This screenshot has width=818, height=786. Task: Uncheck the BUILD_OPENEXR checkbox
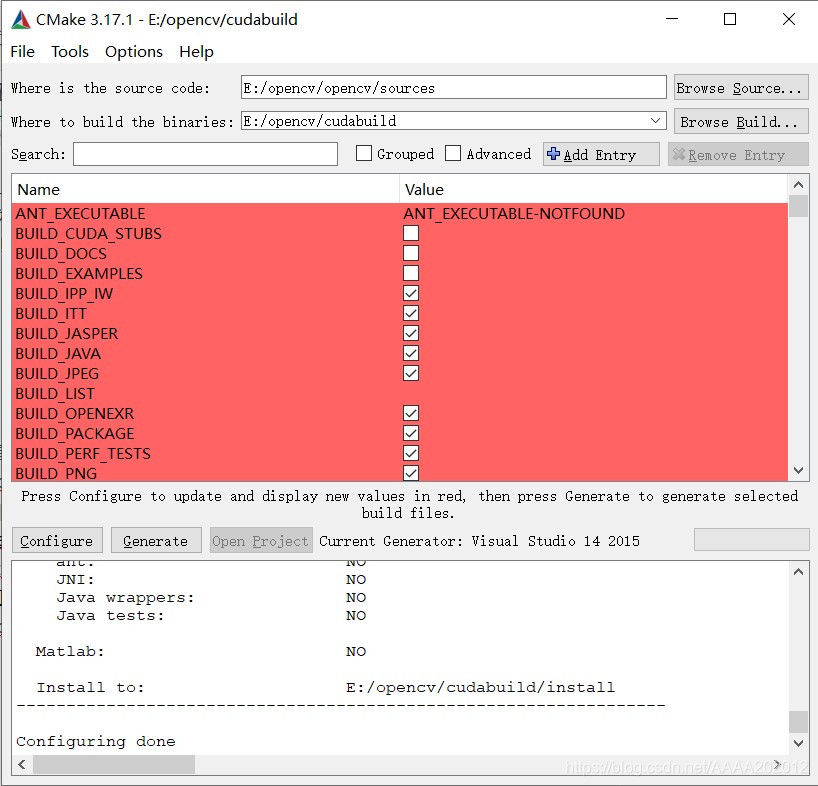tap(411, 413)
